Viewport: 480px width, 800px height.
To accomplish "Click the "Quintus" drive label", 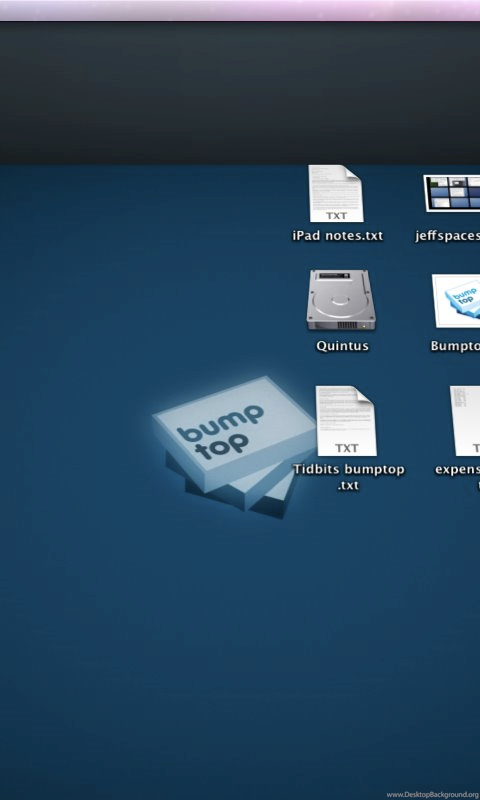I will point(342,346).
